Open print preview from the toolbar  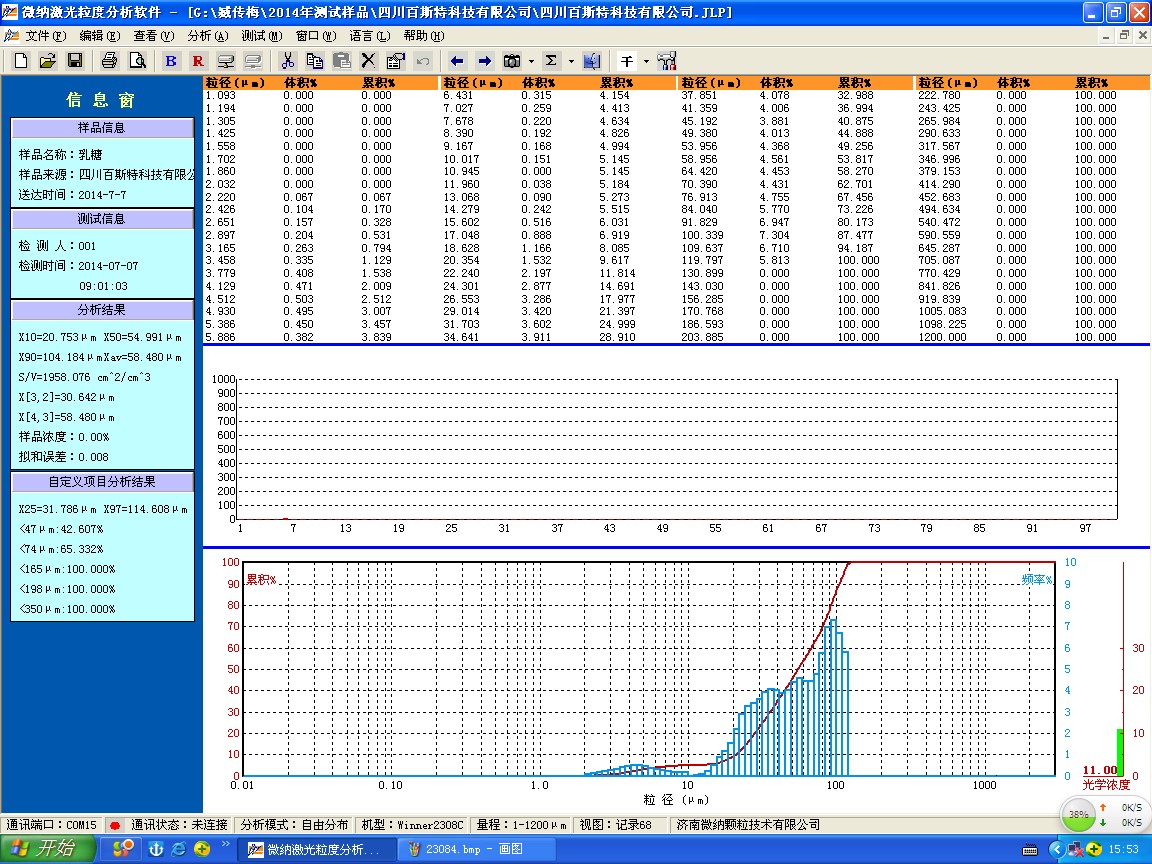tap(137, 61)
